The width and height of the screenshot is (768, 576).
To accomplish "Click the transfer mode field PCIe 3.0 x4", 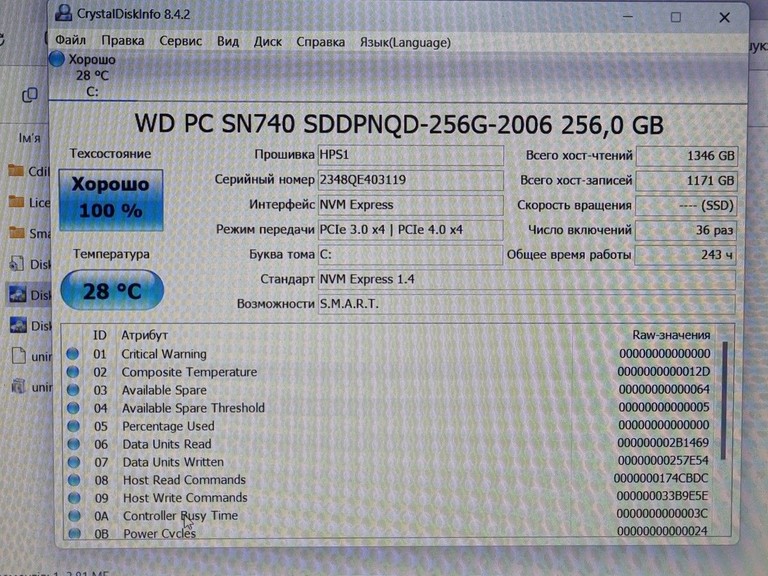I will (x=410, y=230).
